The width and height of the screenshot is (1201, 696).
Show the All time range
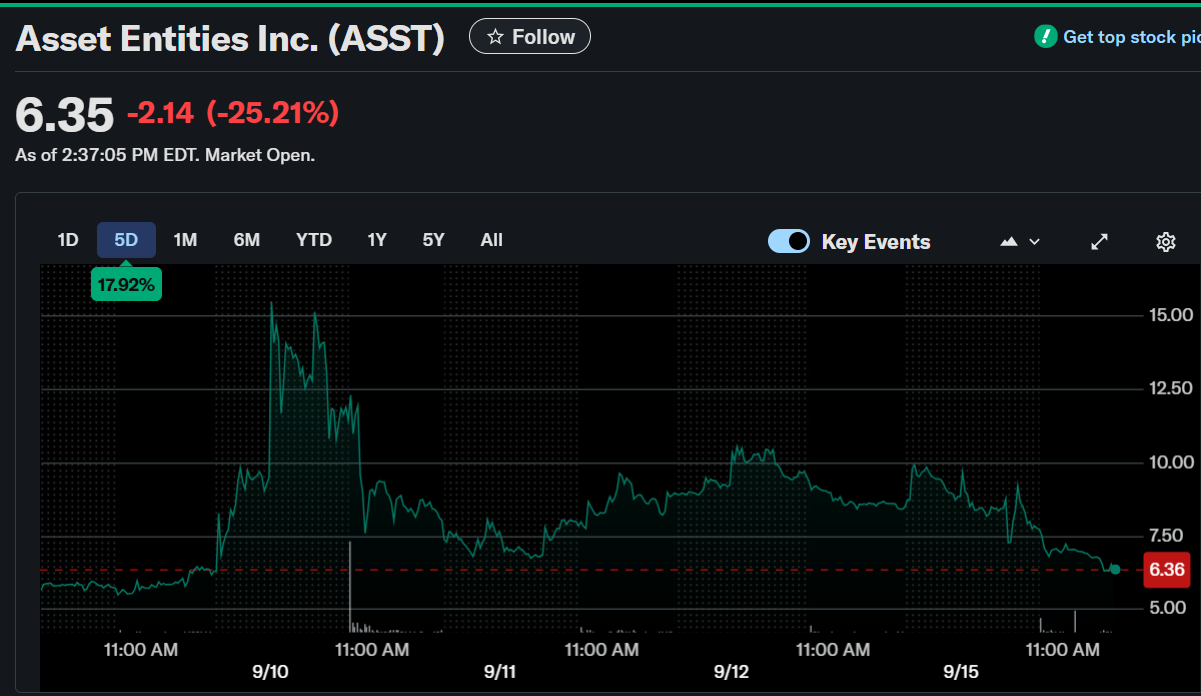point(492,240)
